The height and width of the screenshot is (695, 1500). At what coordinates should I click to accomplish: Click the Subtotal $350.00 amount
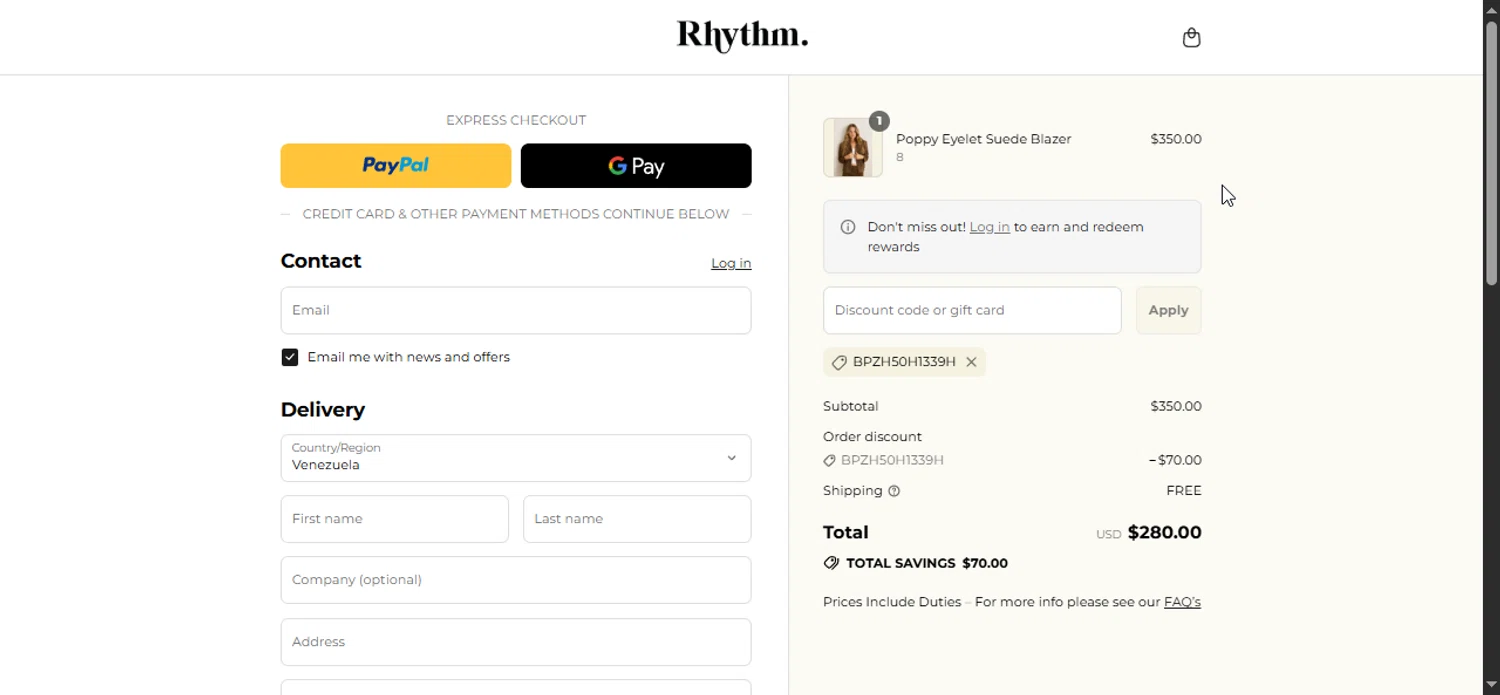(x=1176, y=406)
